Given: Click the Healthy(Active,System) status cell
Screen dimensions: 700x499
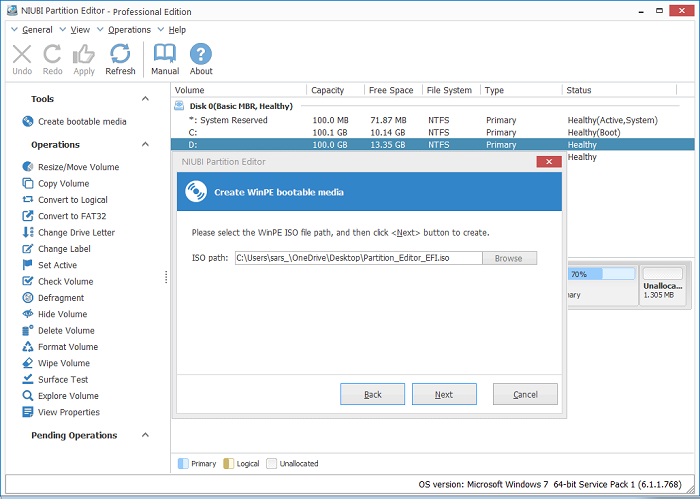Looking at the screenshot, I should [x=612, y=120].
